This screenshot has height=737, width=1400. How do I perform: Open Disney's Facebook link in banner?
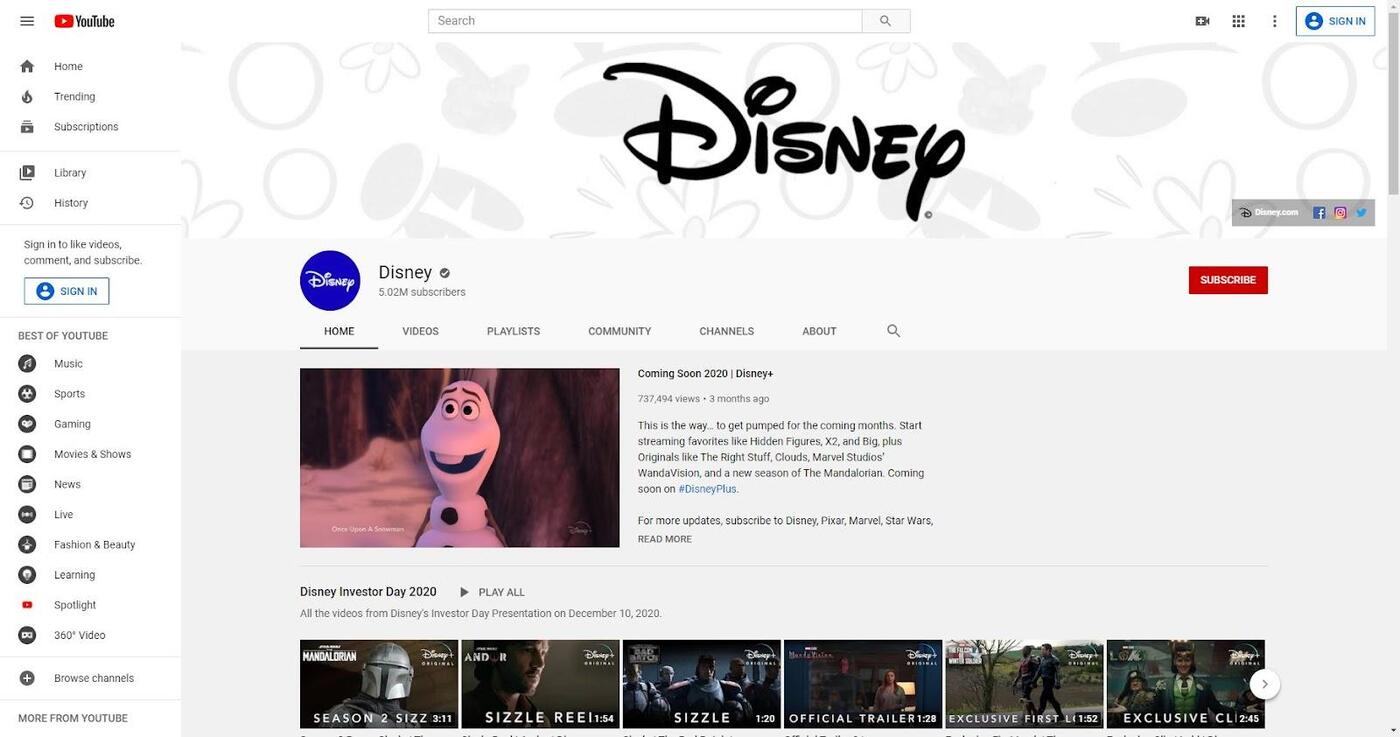coord(1319,213)
